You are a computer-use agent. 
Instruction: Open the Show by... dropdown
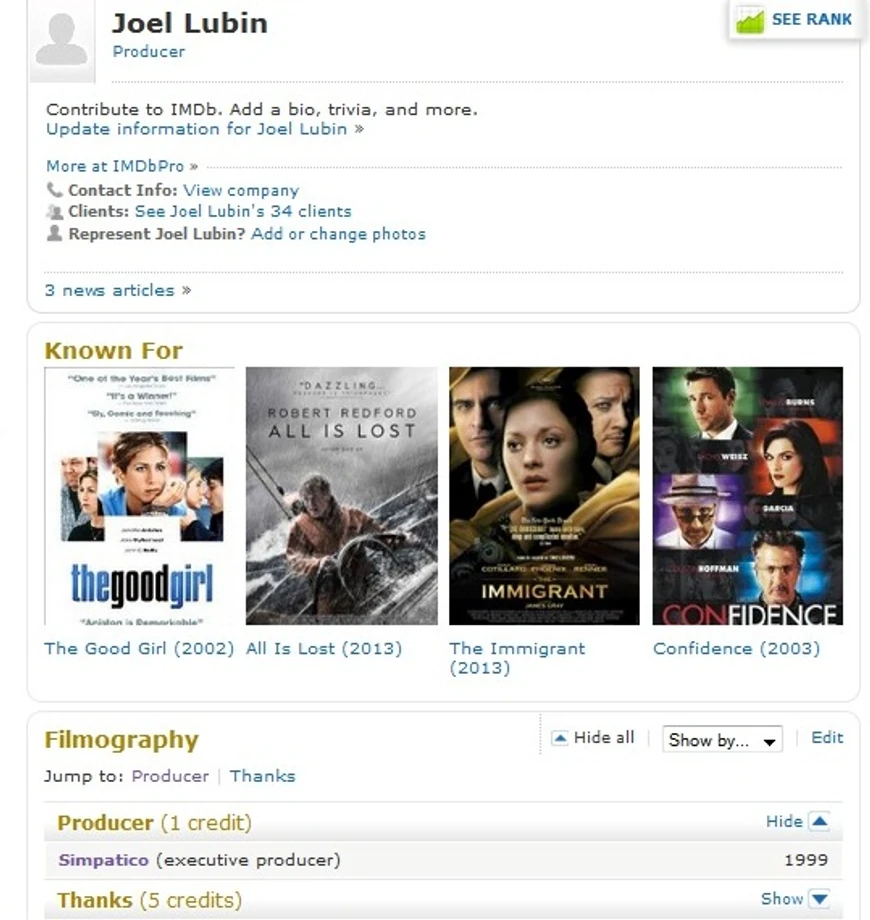722,740
